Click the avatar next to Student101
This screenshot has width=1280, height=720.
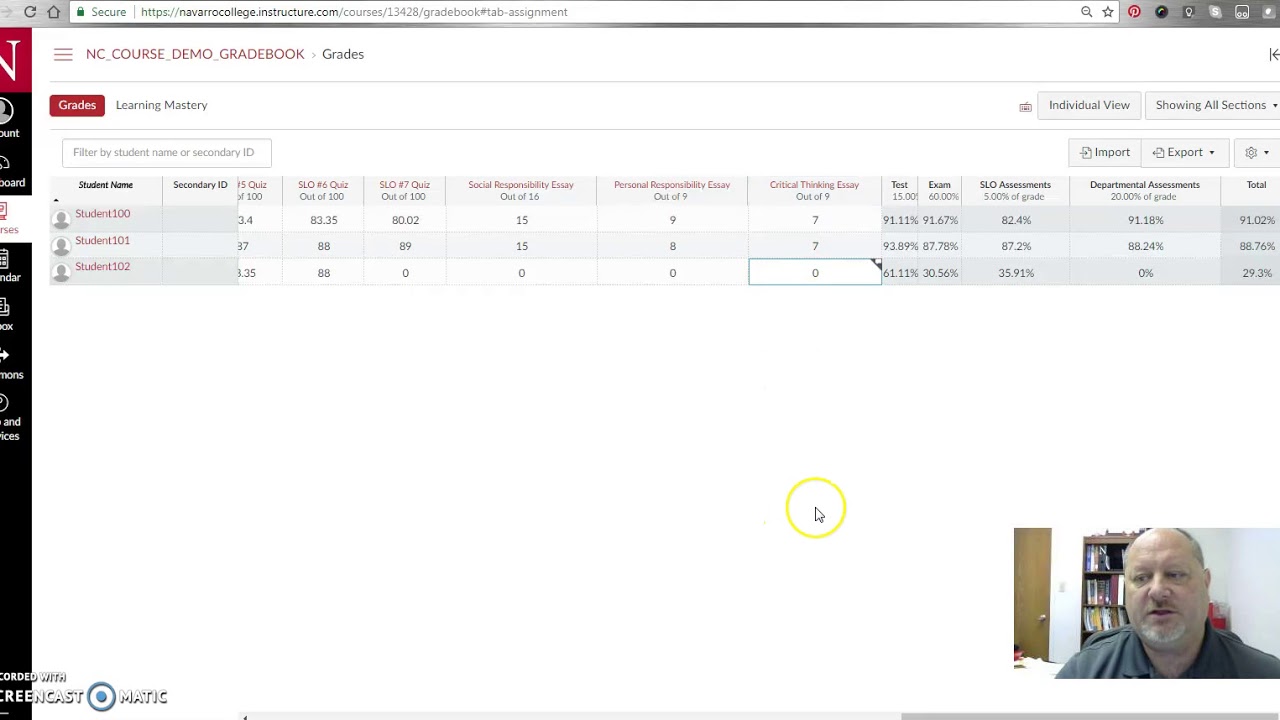(61, 246)
